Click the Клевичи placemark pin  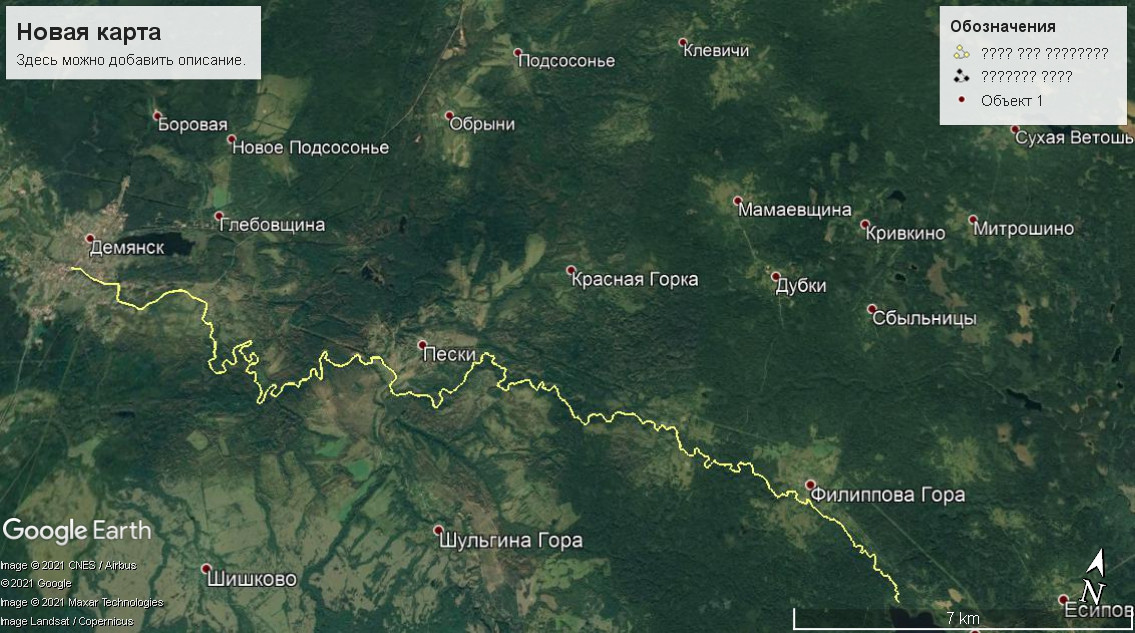pyautogui.click(x=683, y=43)
